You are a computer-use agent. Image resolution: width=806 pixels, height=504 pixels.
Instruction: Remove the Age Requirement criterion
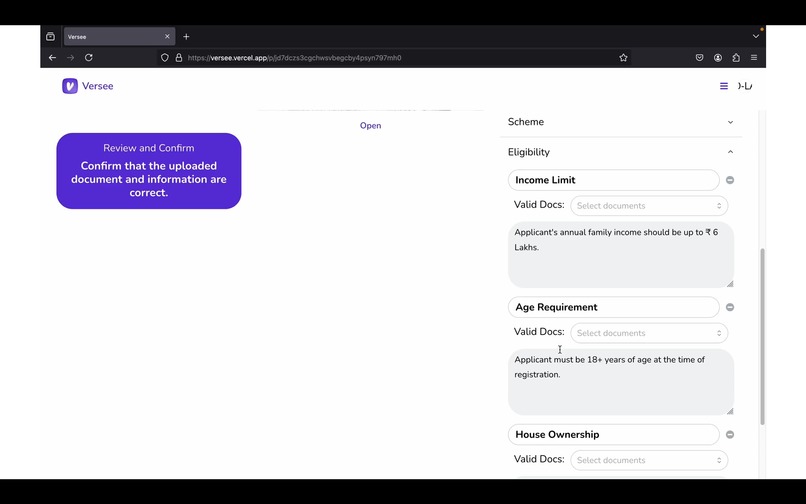[730, 307]
